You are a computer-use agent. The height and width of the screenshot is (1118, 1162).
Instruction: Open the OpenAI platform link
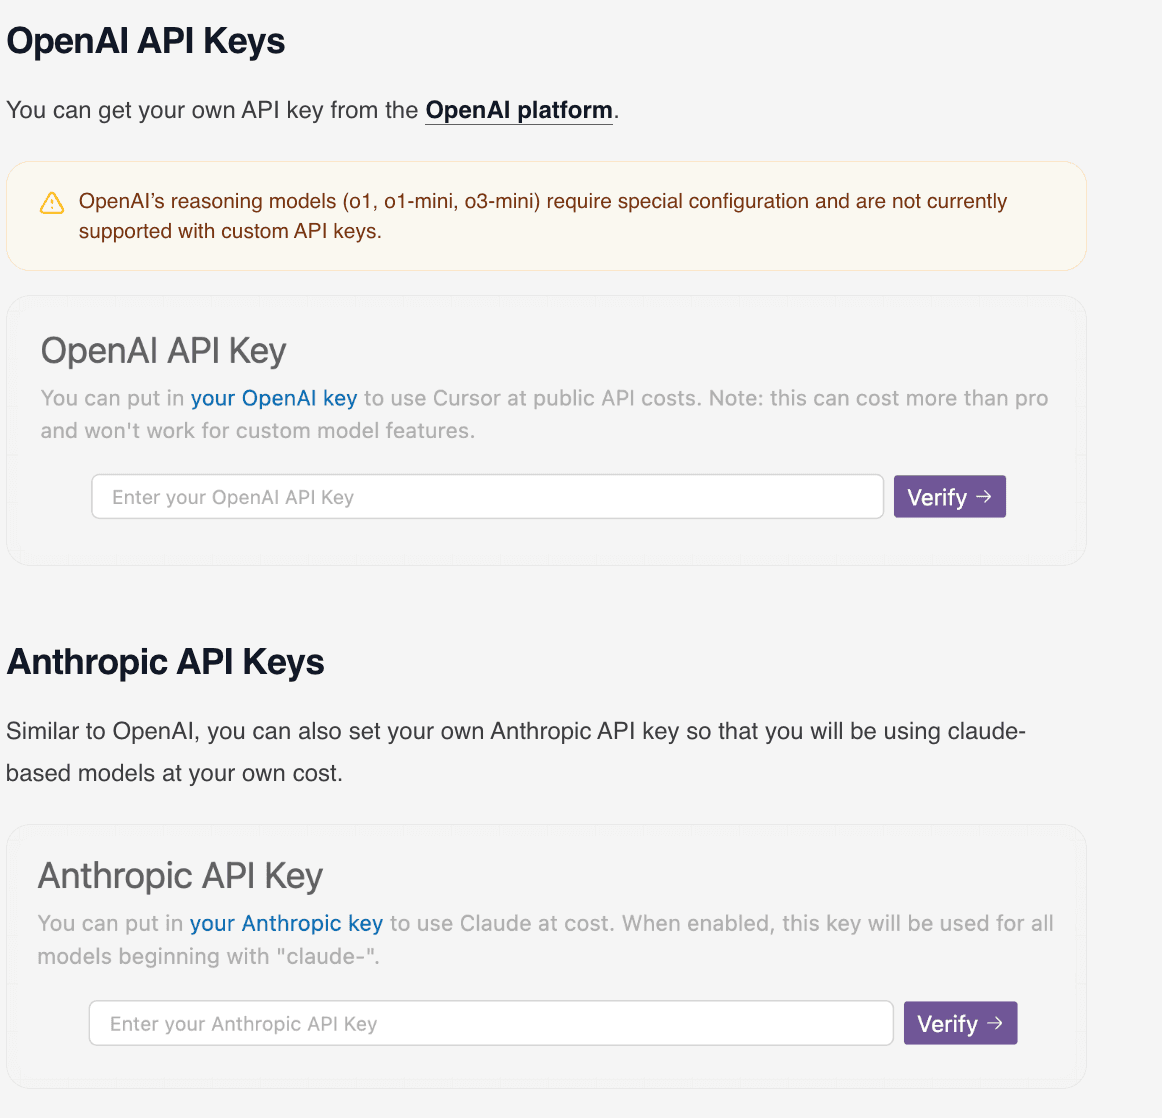click(519, 110)
